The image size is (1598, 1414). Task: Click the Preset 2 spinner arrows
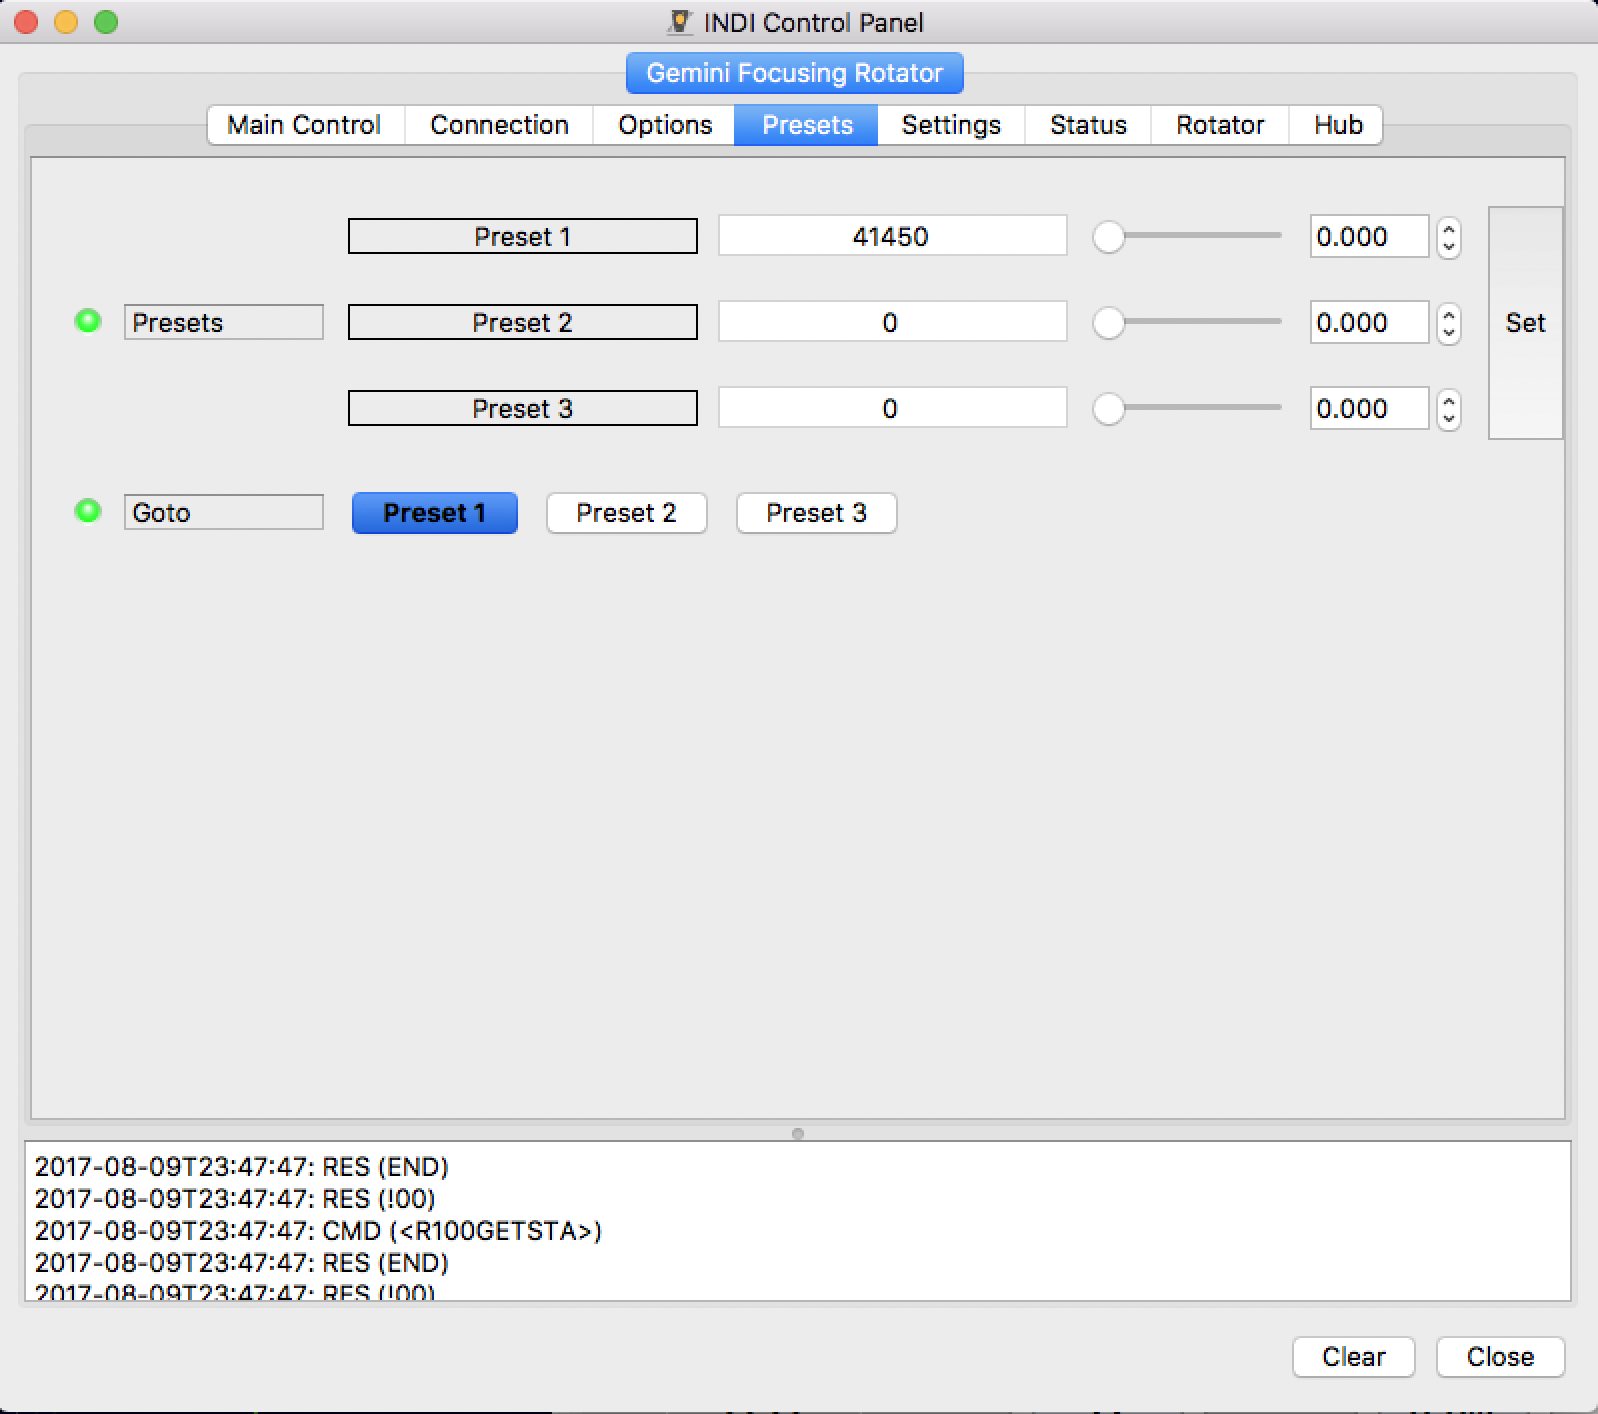point(1449,323)
